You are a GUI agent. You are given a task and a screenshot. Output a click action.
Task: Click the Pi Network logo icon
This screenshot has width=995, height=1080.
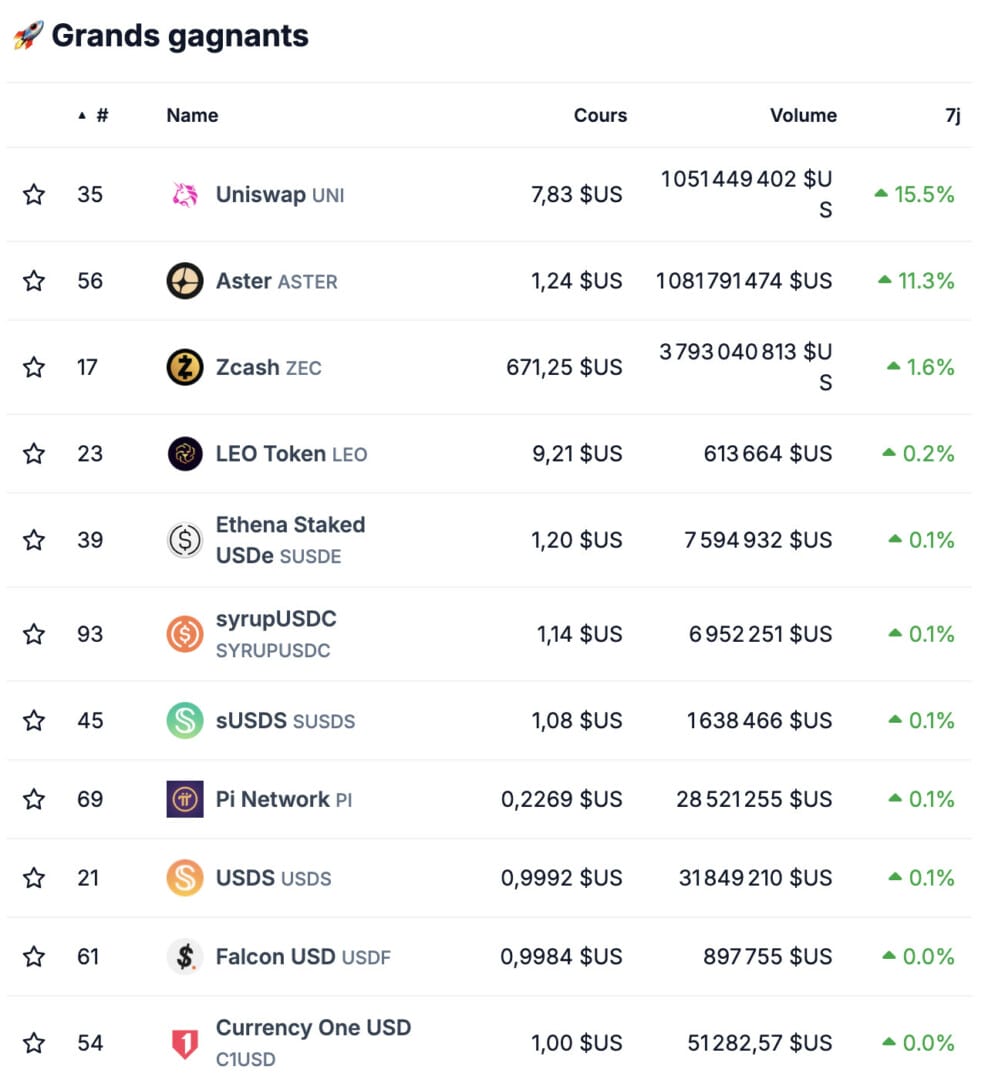pyautogui.click(x=185, y=799)
